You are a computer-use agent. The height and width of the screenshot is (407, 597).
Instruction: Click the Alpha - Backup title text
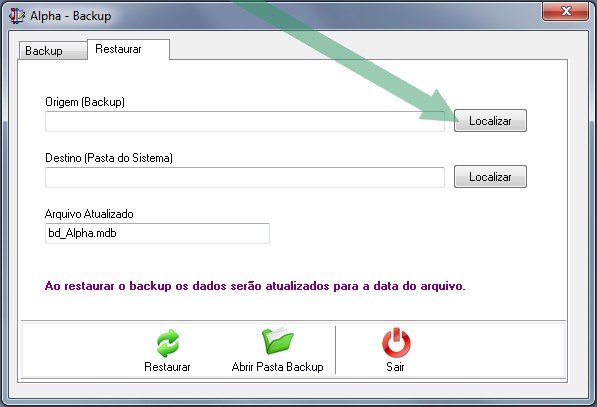[71, 16]
